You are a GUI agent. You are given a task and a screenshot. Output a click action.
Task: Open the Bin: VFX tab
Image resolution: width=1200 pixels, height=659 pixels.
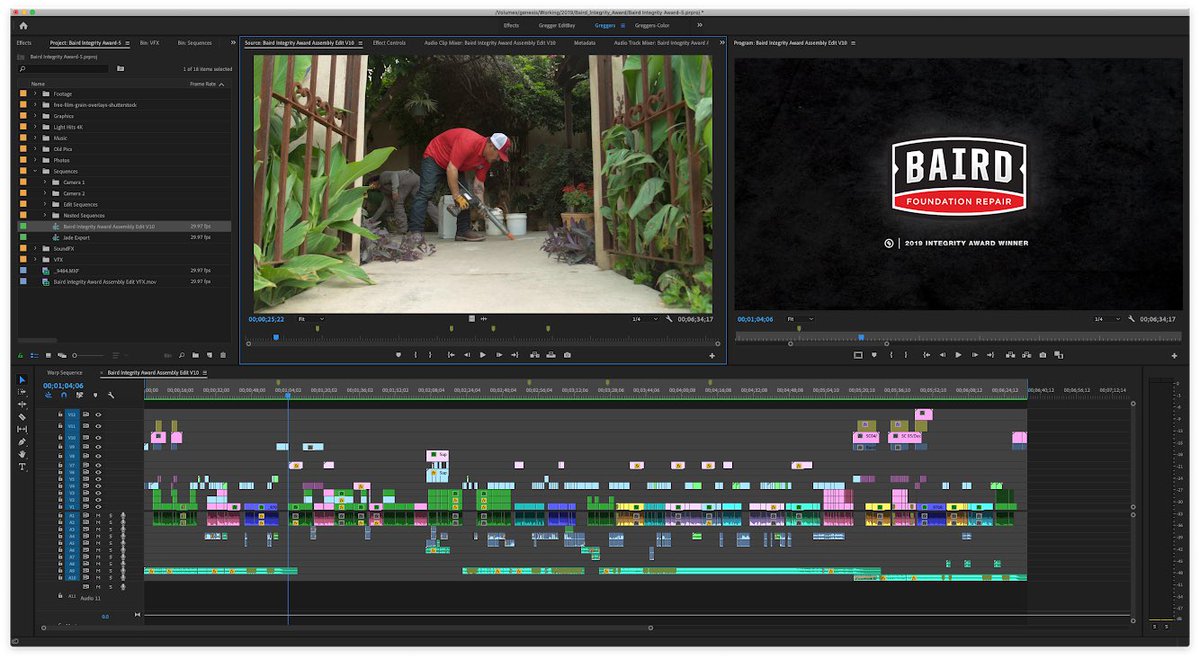[x=149, y=43]
